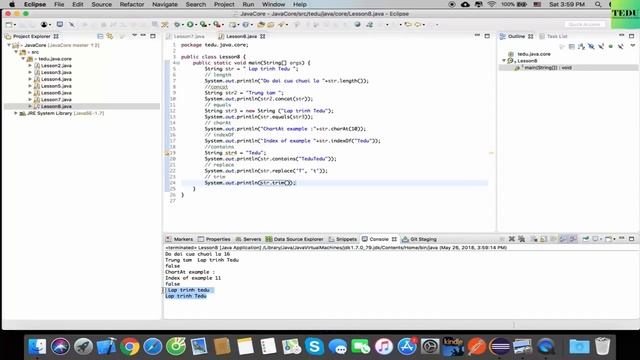Viewport: 640px width, 360px height.
Task: Maximize the Project Explorer panel
Action: coord(153,36)
